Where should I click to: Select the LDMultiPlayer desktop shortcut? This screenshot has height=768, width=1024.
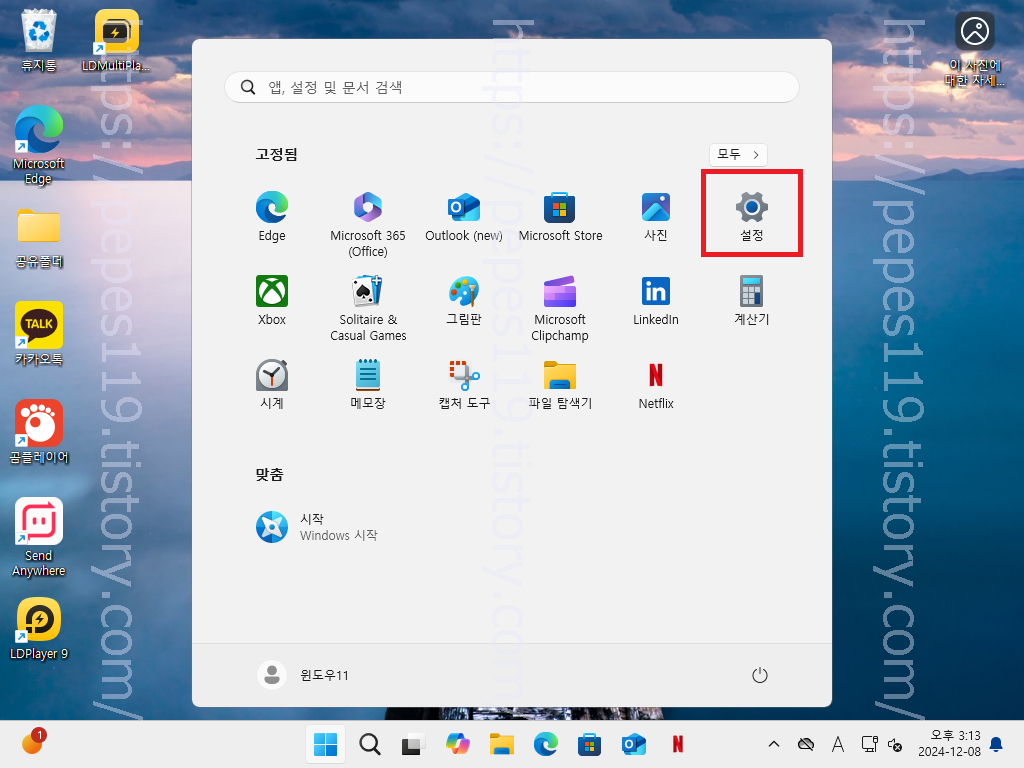pos(116,40)
